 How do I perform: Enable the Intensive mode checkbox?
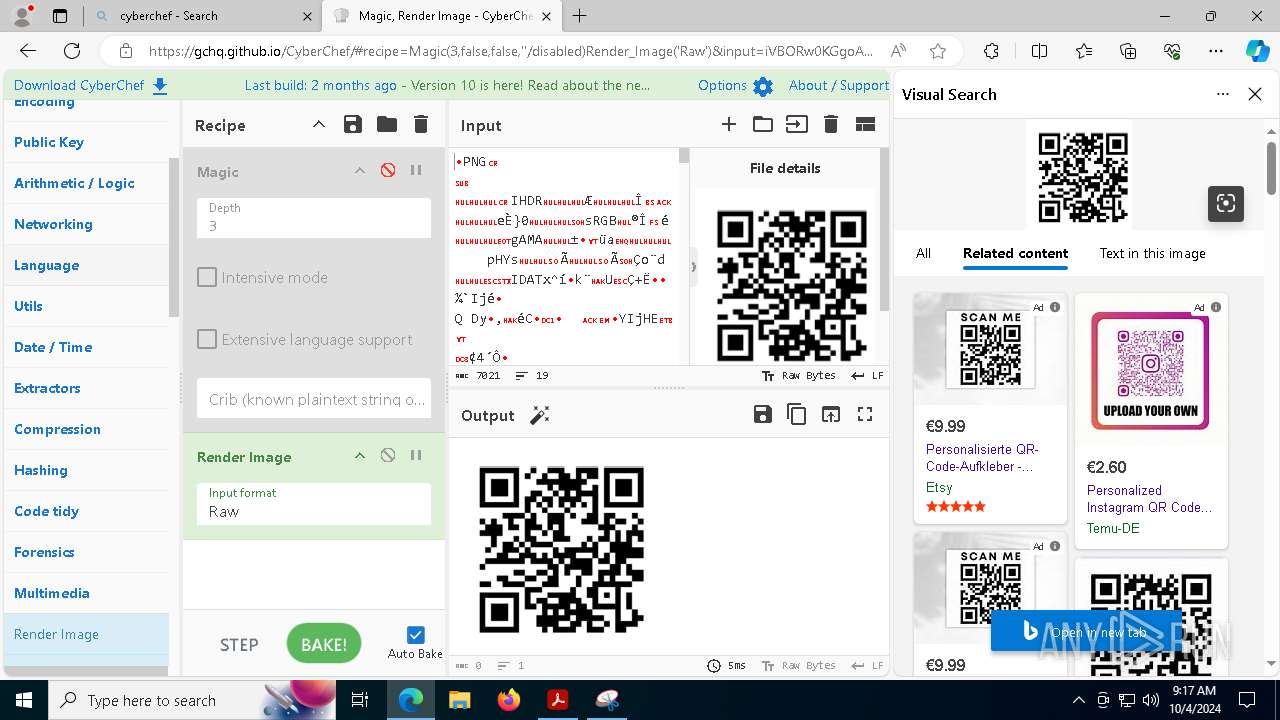point(207,277)
